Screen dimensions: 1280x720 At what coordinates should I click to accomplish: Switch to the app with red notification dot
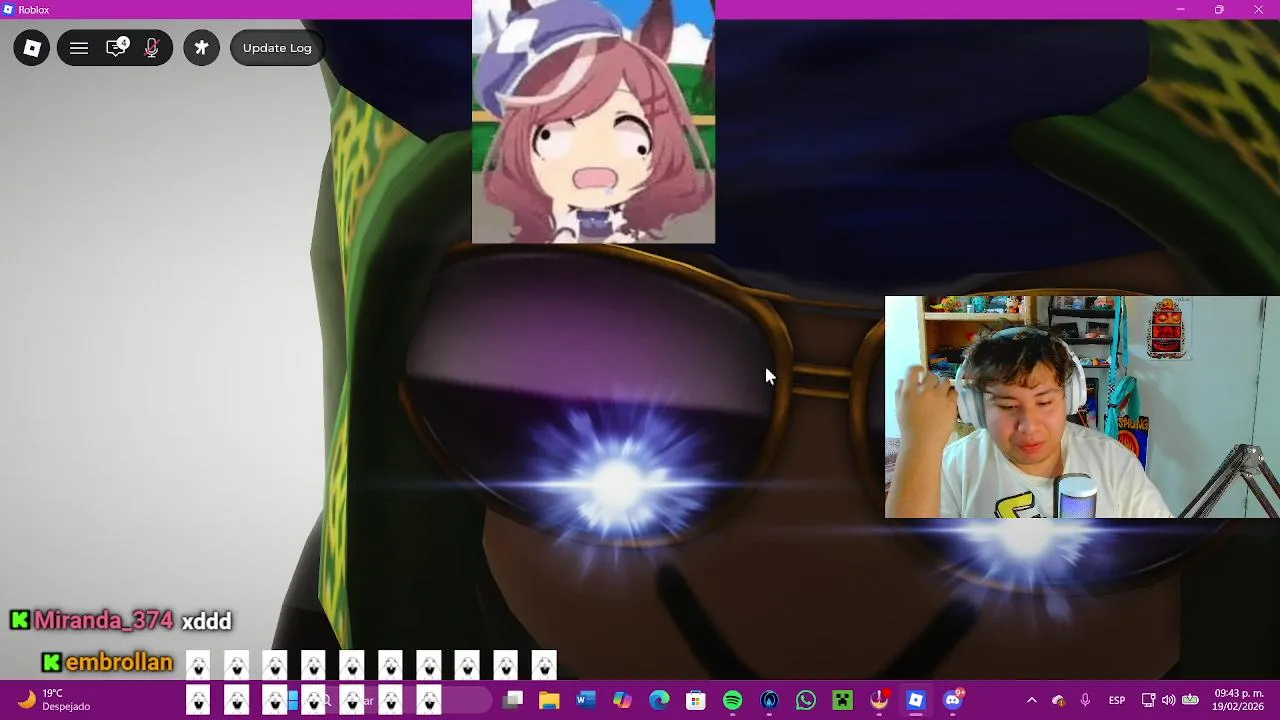click(x=879, y=700)
